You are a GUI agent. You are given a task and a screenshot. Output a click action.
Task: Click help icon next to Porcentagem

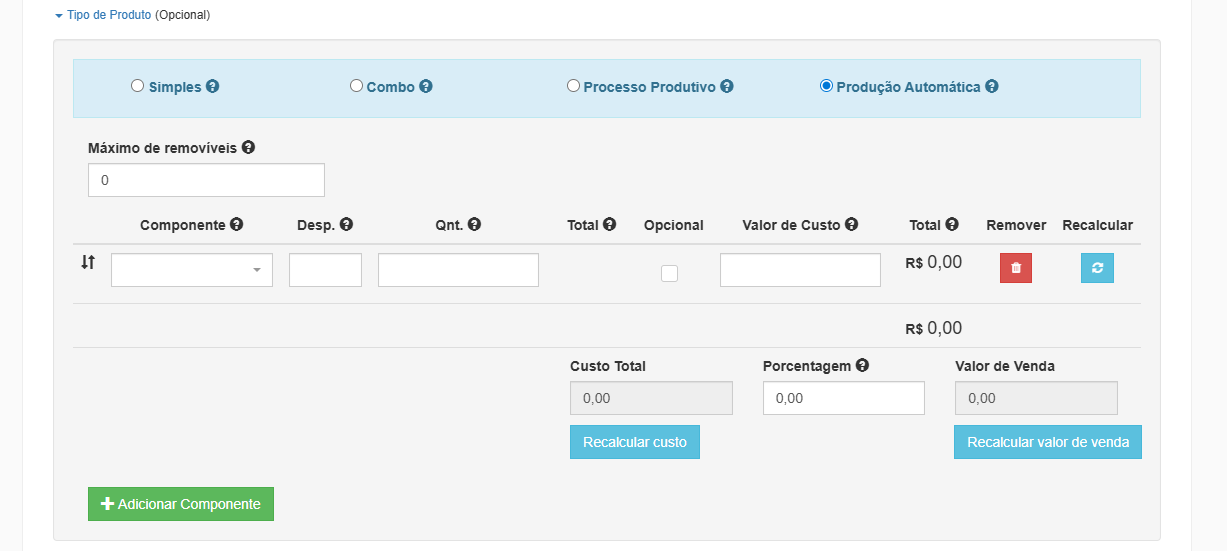tap(862, 366)
